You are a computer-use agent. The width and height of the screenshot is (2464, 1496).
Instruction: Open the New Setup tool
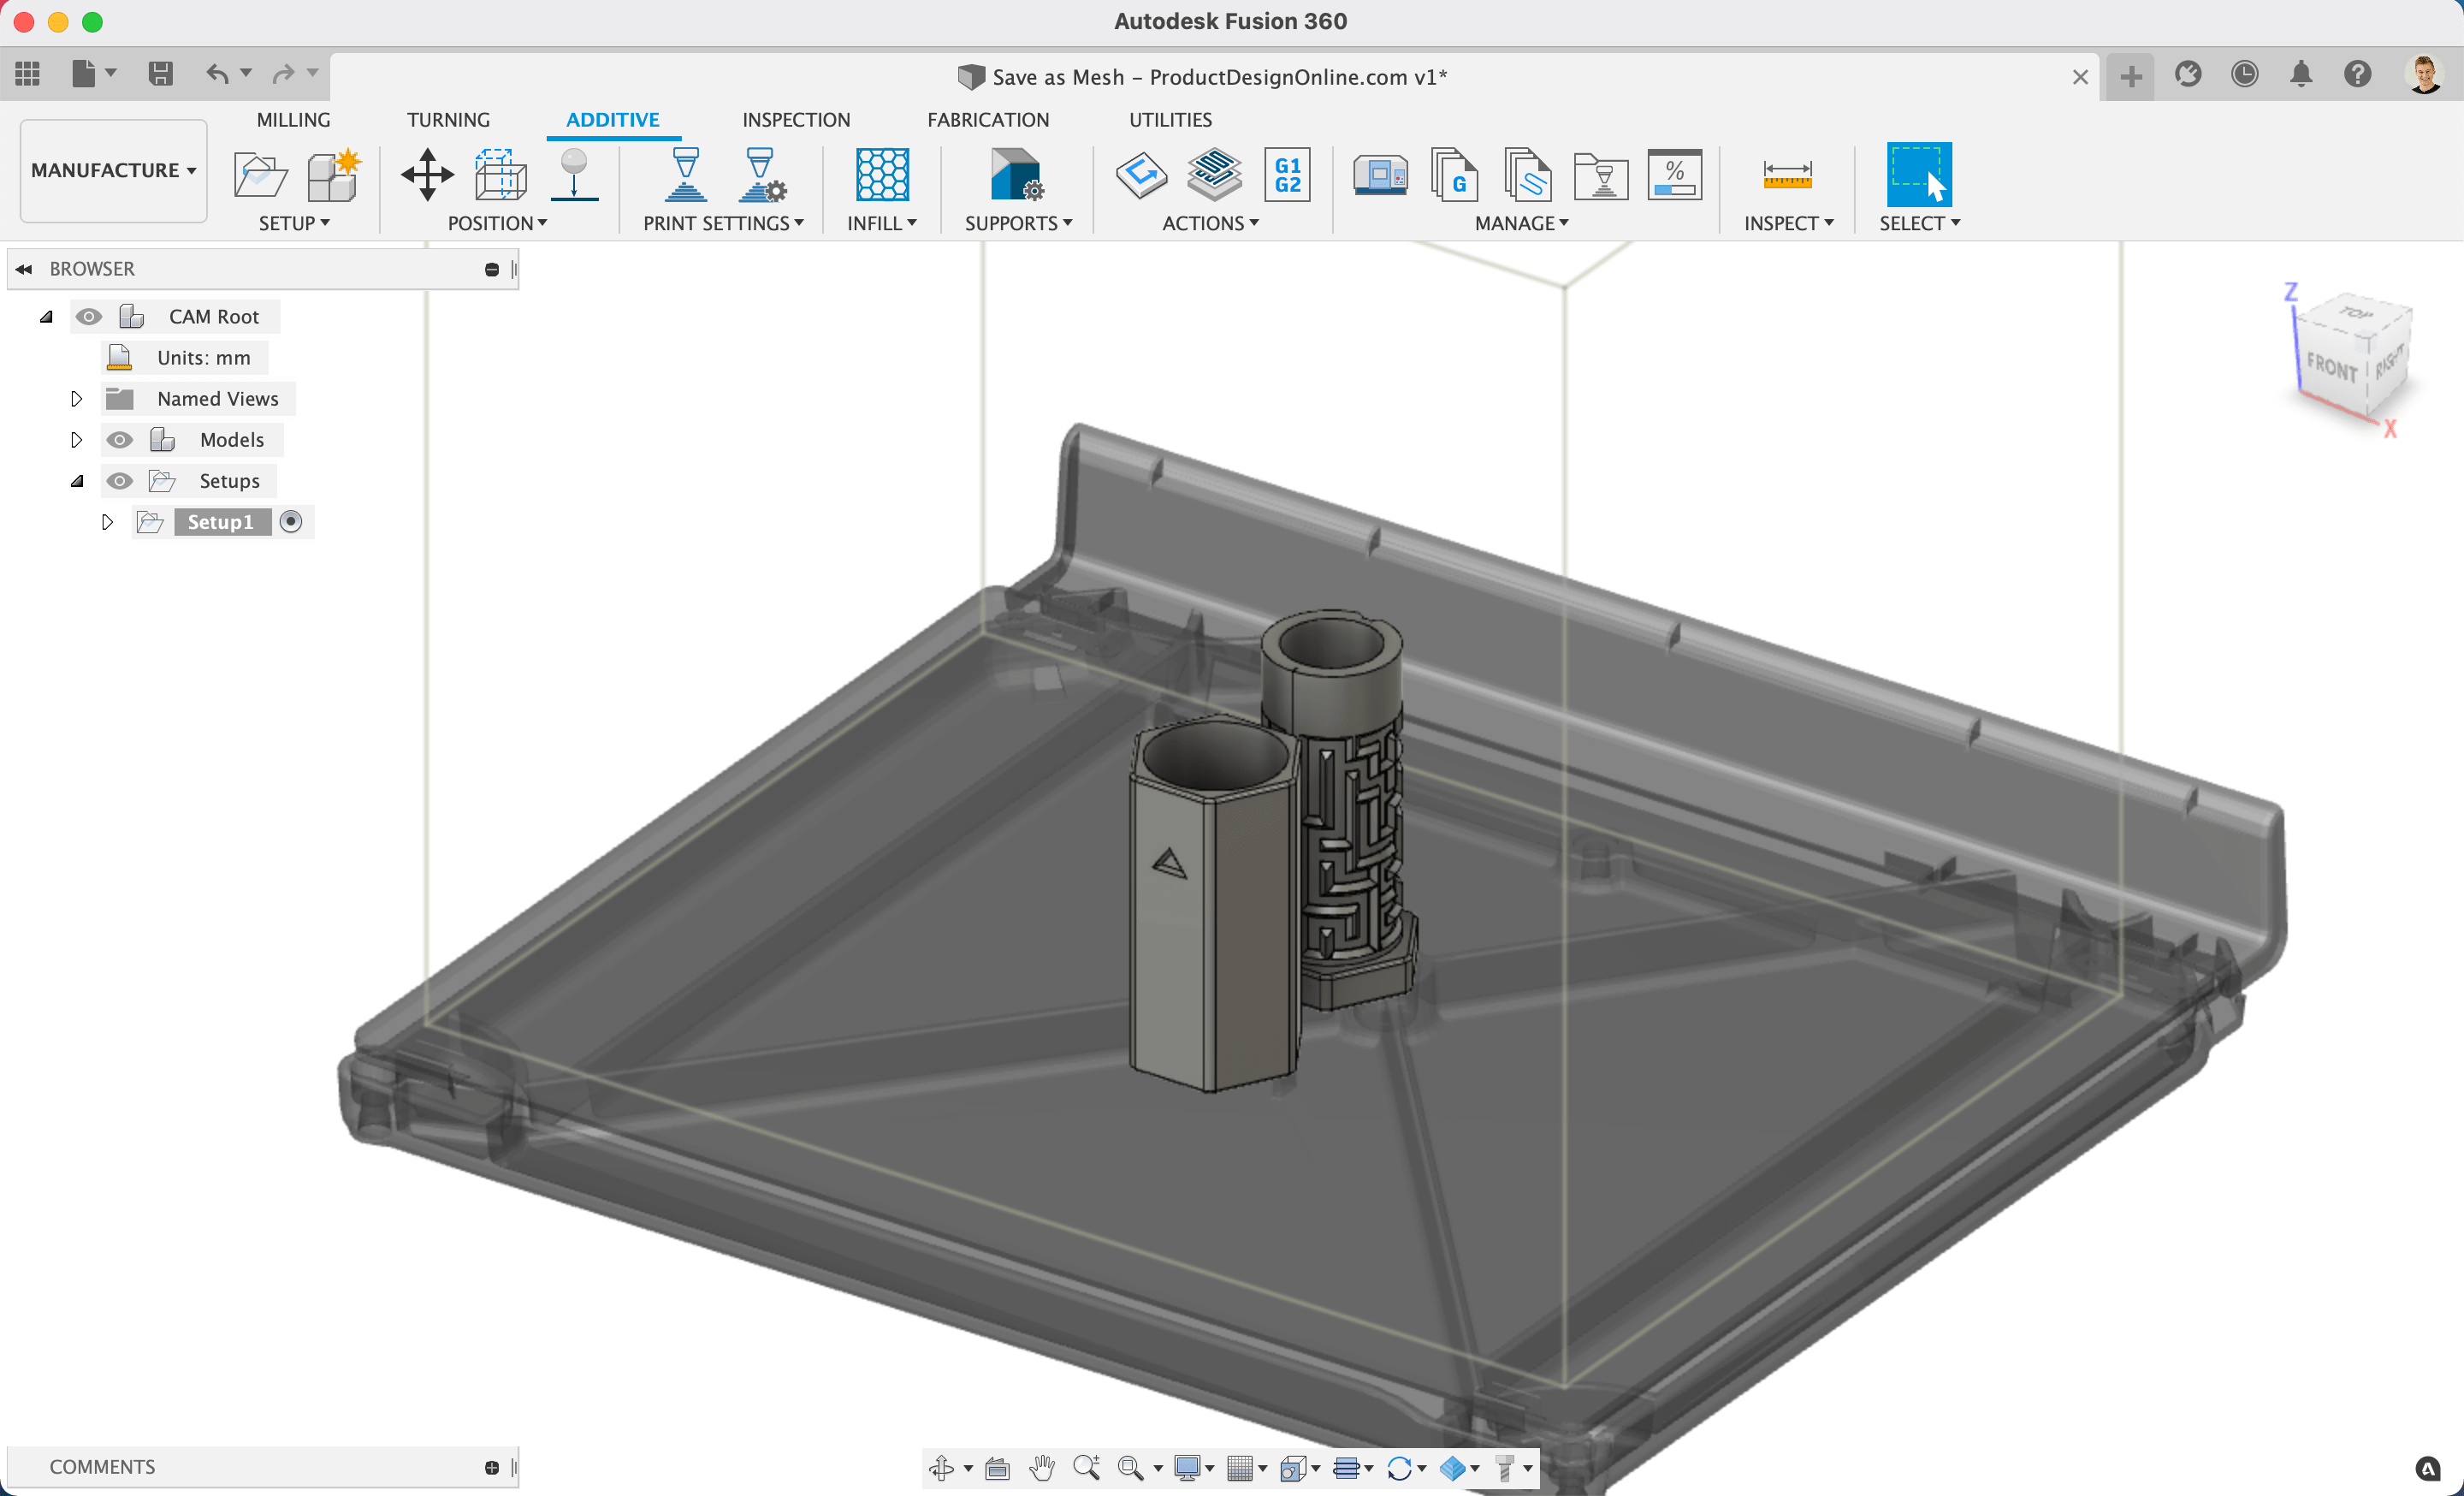pyautogui.click(x=333, y=175)
